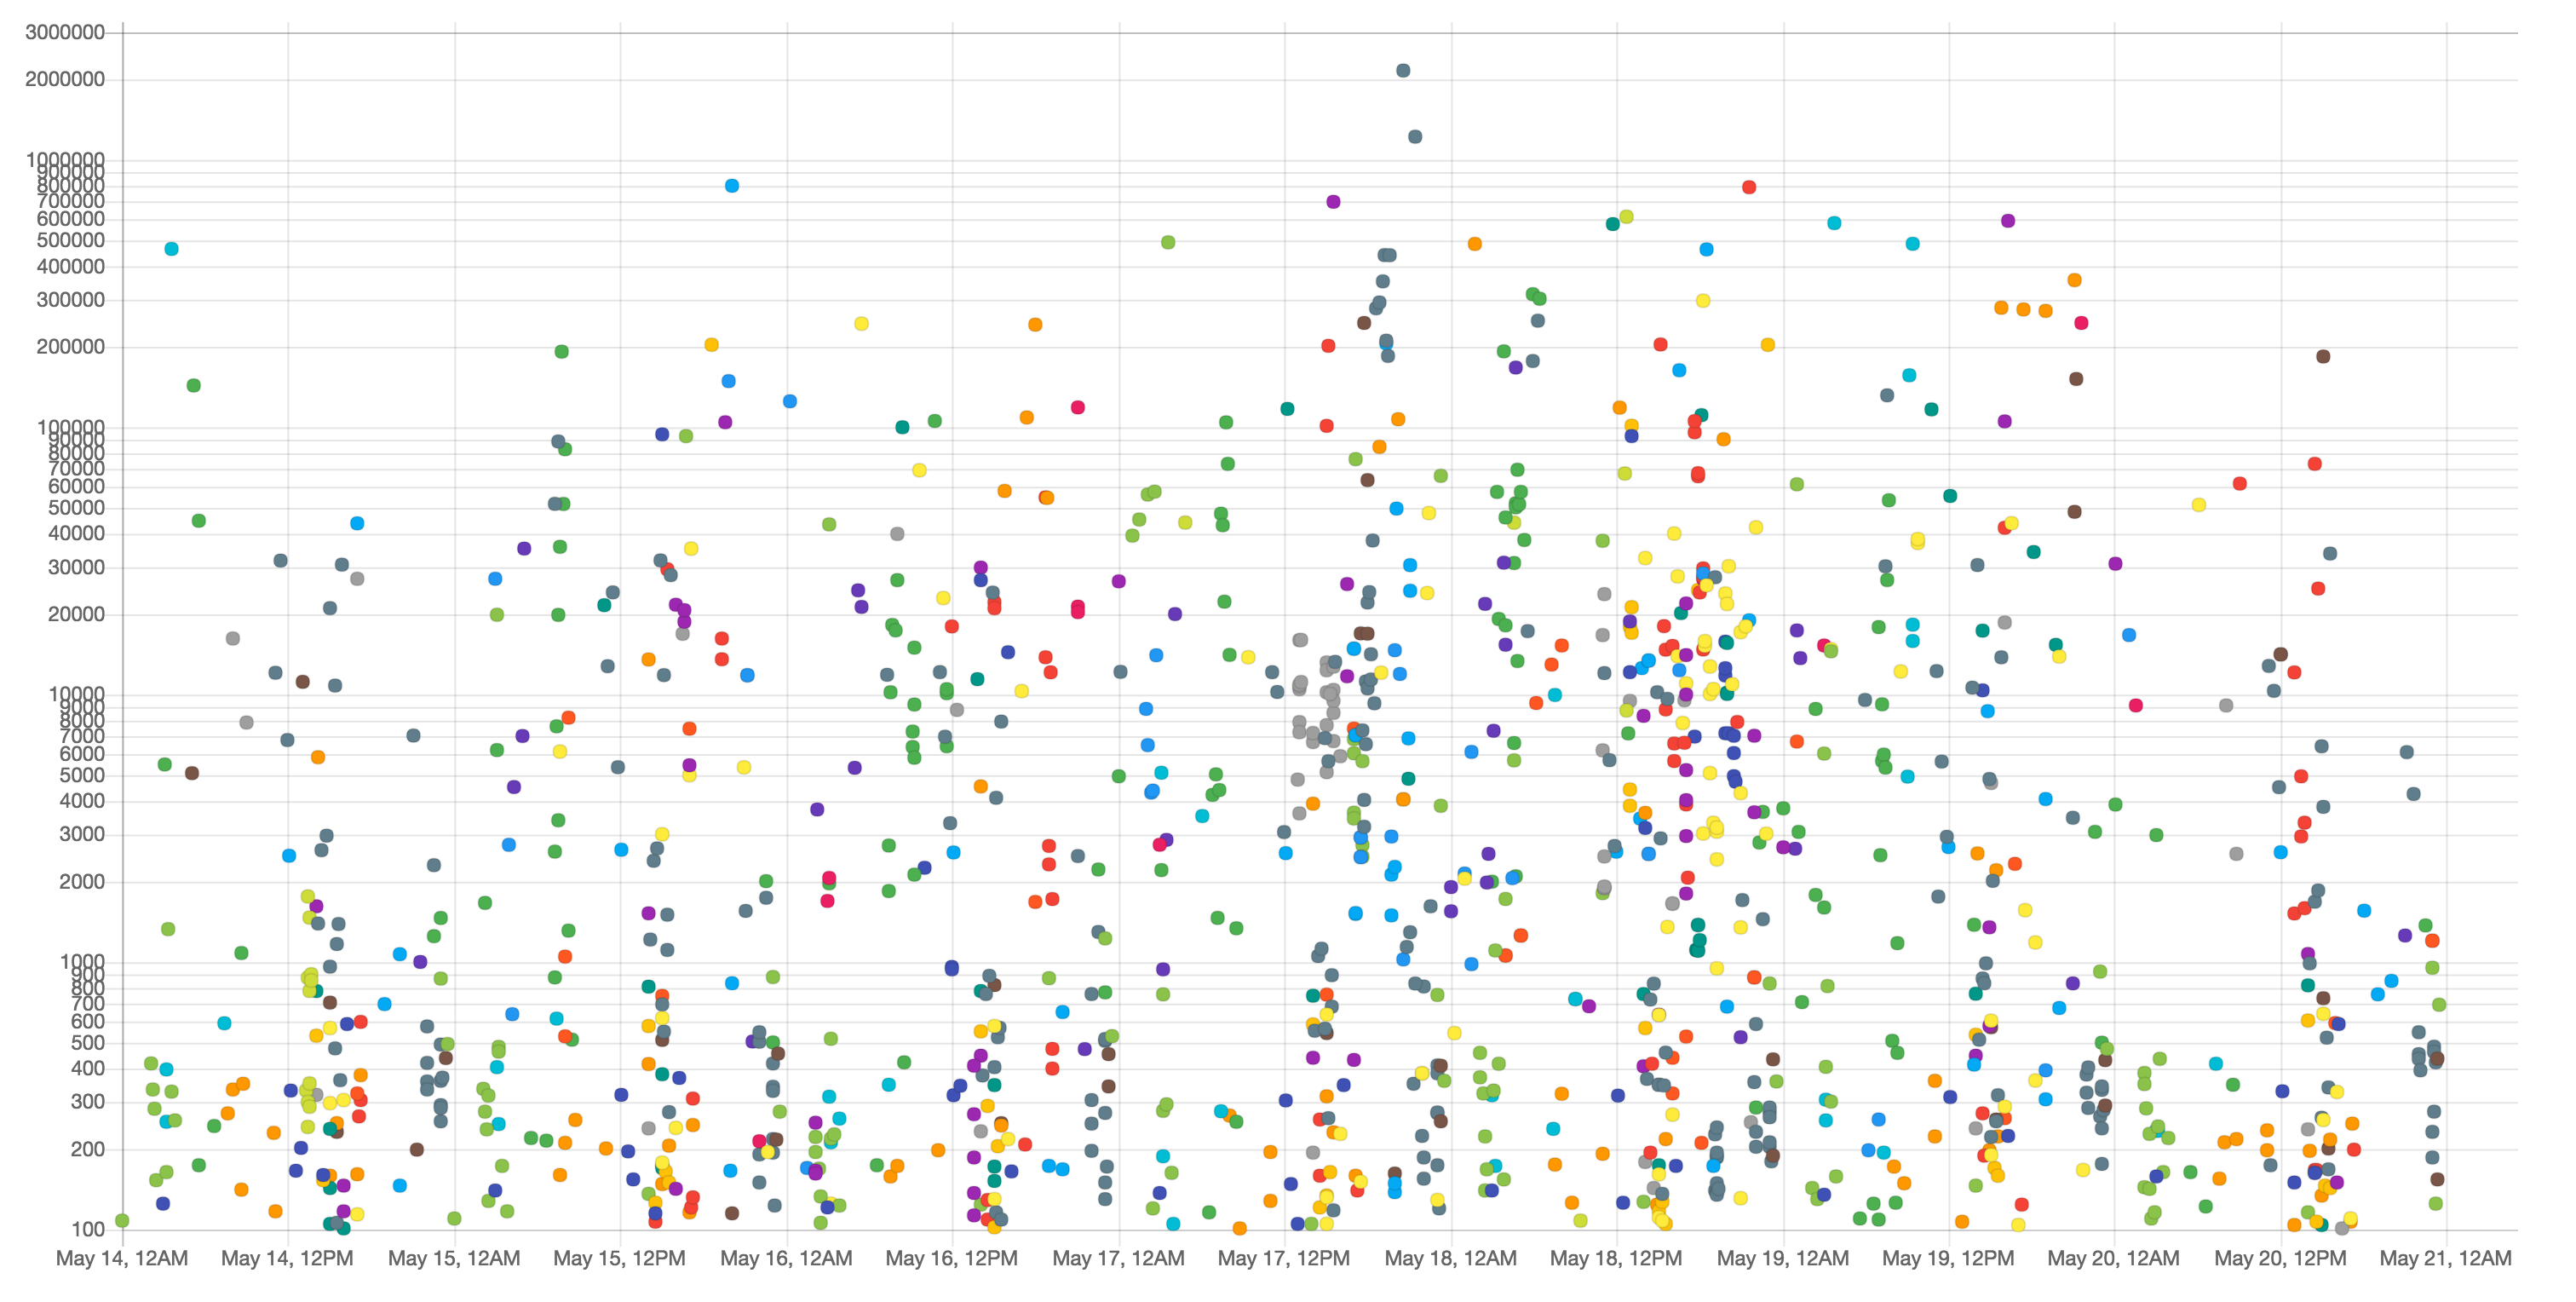Click the x-axis label May 14, 12PM

click(x=287, y=1258)
